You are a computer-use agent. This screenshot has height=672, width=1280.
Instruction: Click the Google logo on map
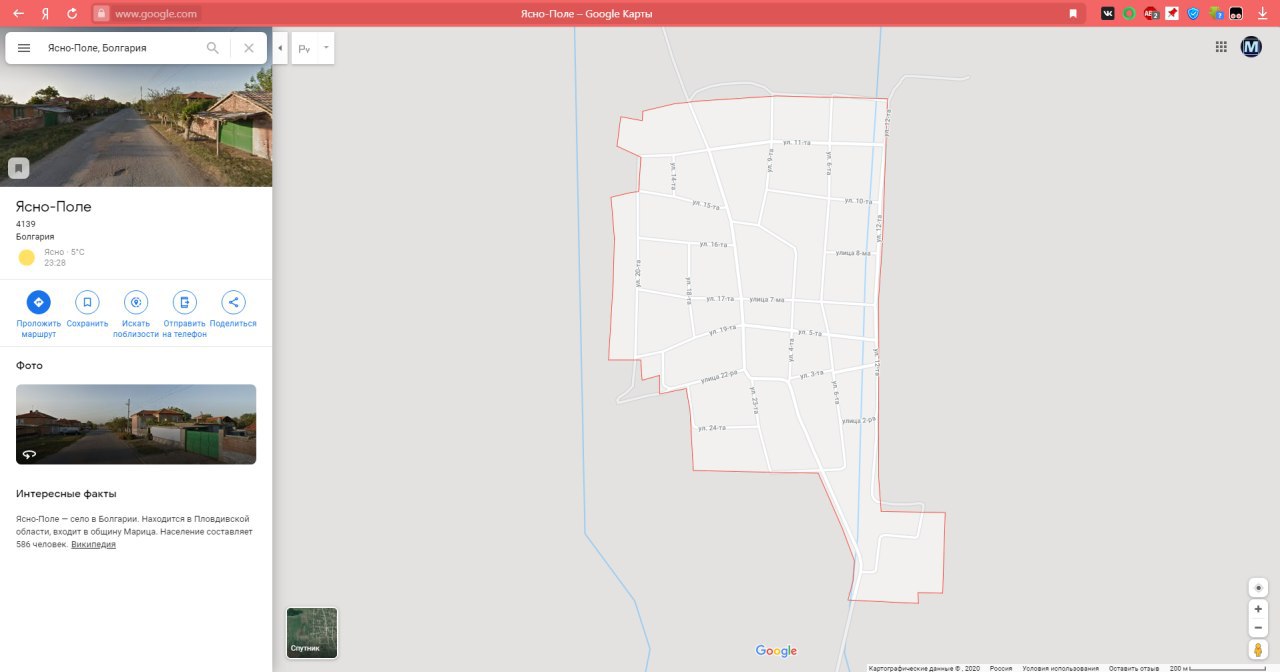(776, 651)
